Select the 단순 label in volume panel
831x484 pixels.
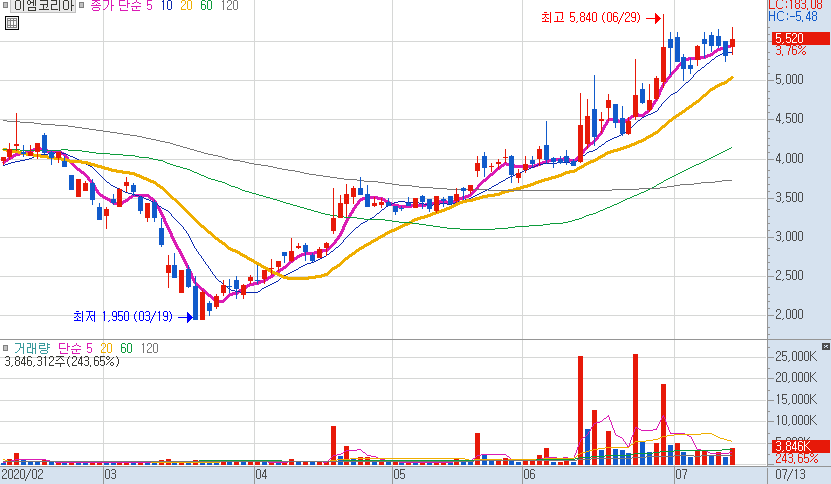(68, 348)
